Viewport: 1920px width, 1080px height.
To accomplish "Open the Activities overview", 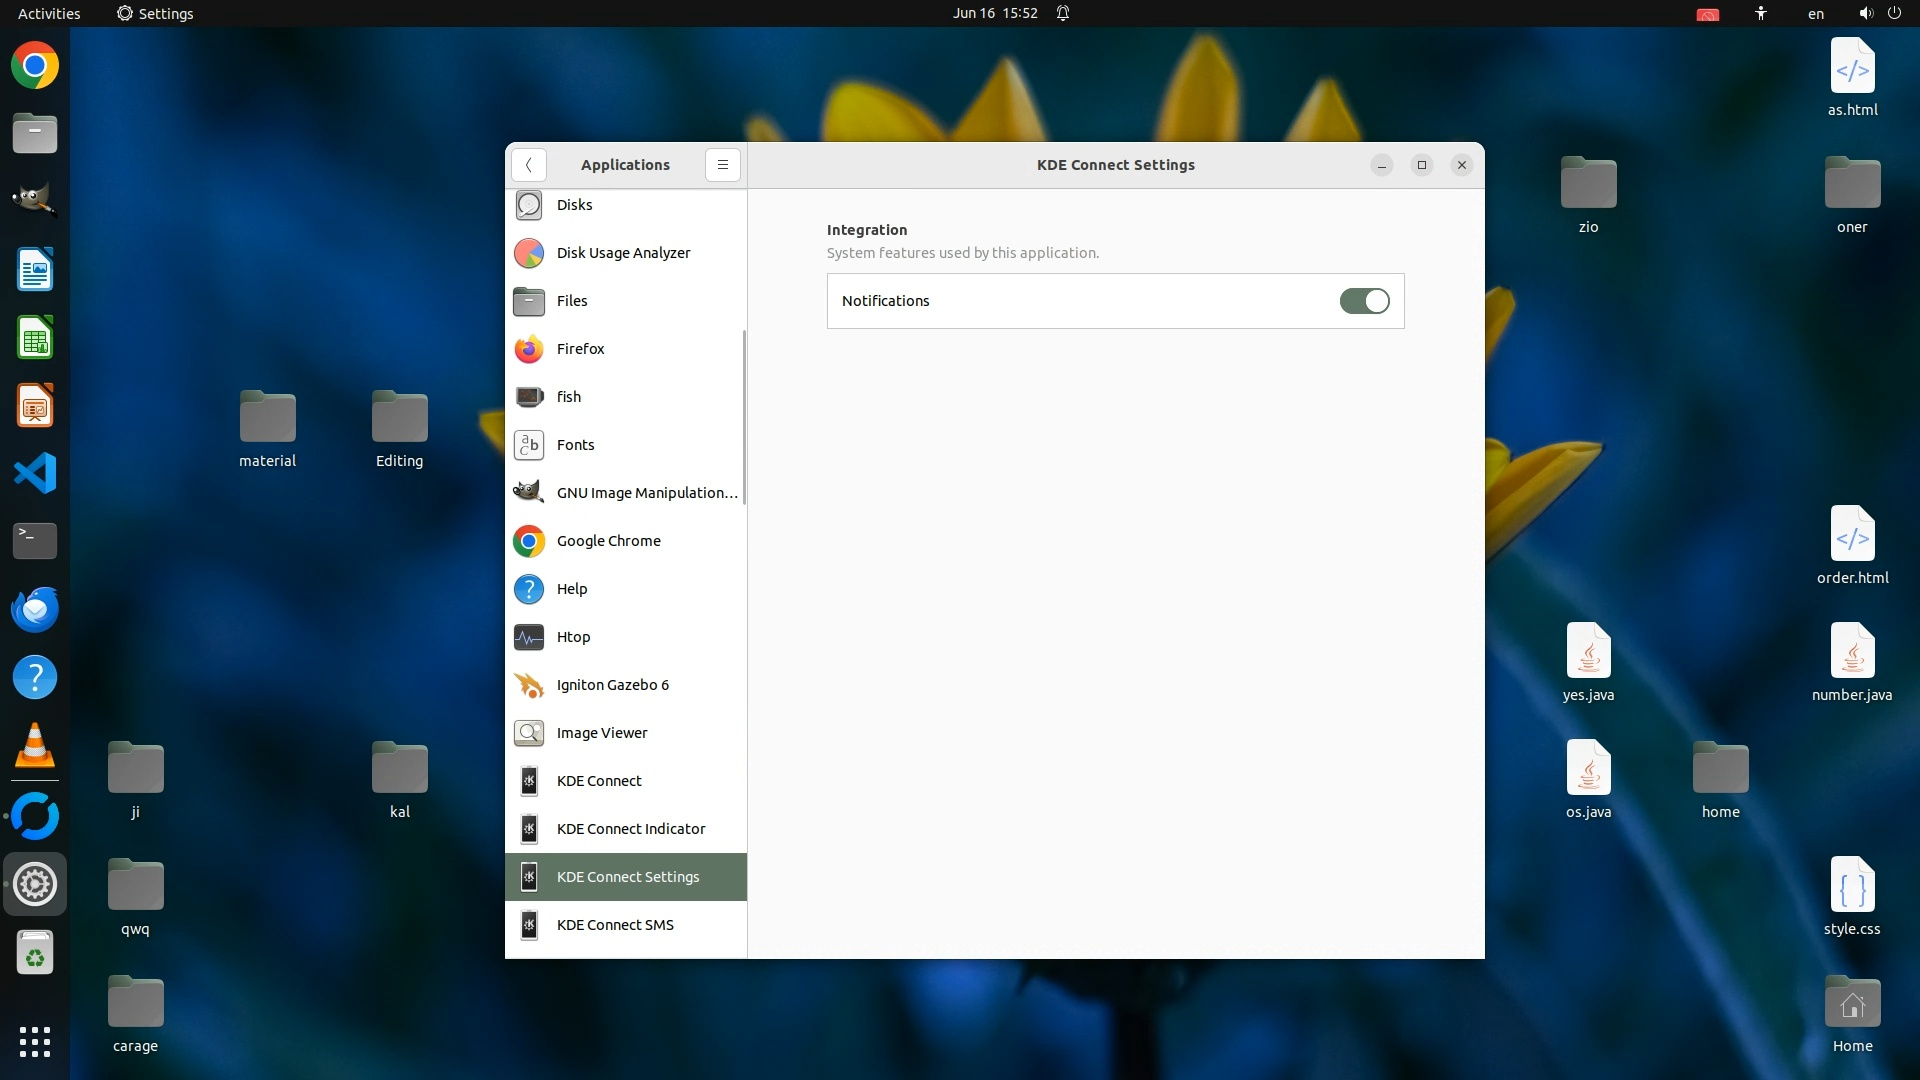I will pyautogui.click(x=49, y=13).
